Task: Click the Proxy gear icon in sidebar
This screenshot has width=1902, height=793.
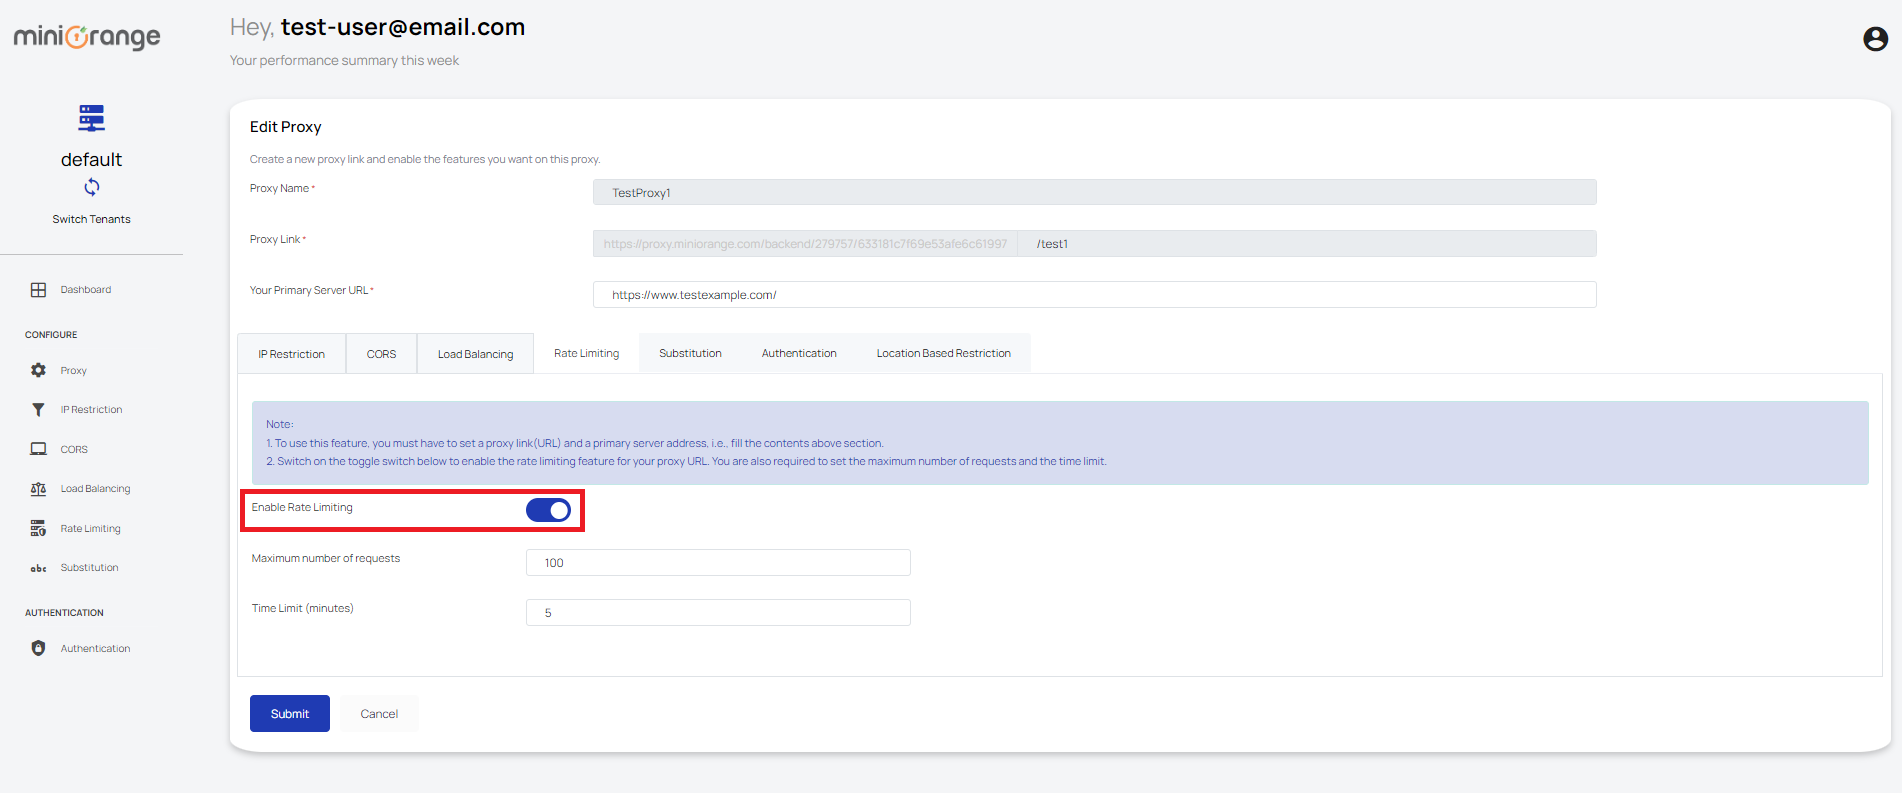Action: tap(38, 370)
